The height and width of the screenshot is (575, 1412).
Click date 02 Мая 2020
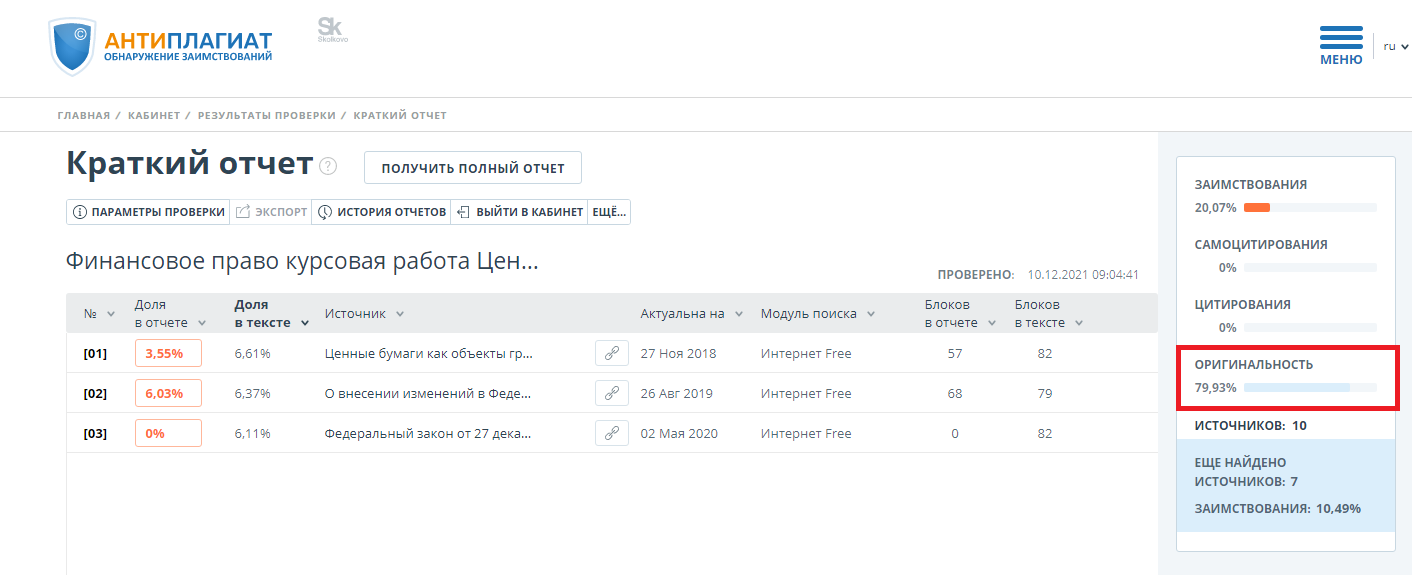pos(679,434)
